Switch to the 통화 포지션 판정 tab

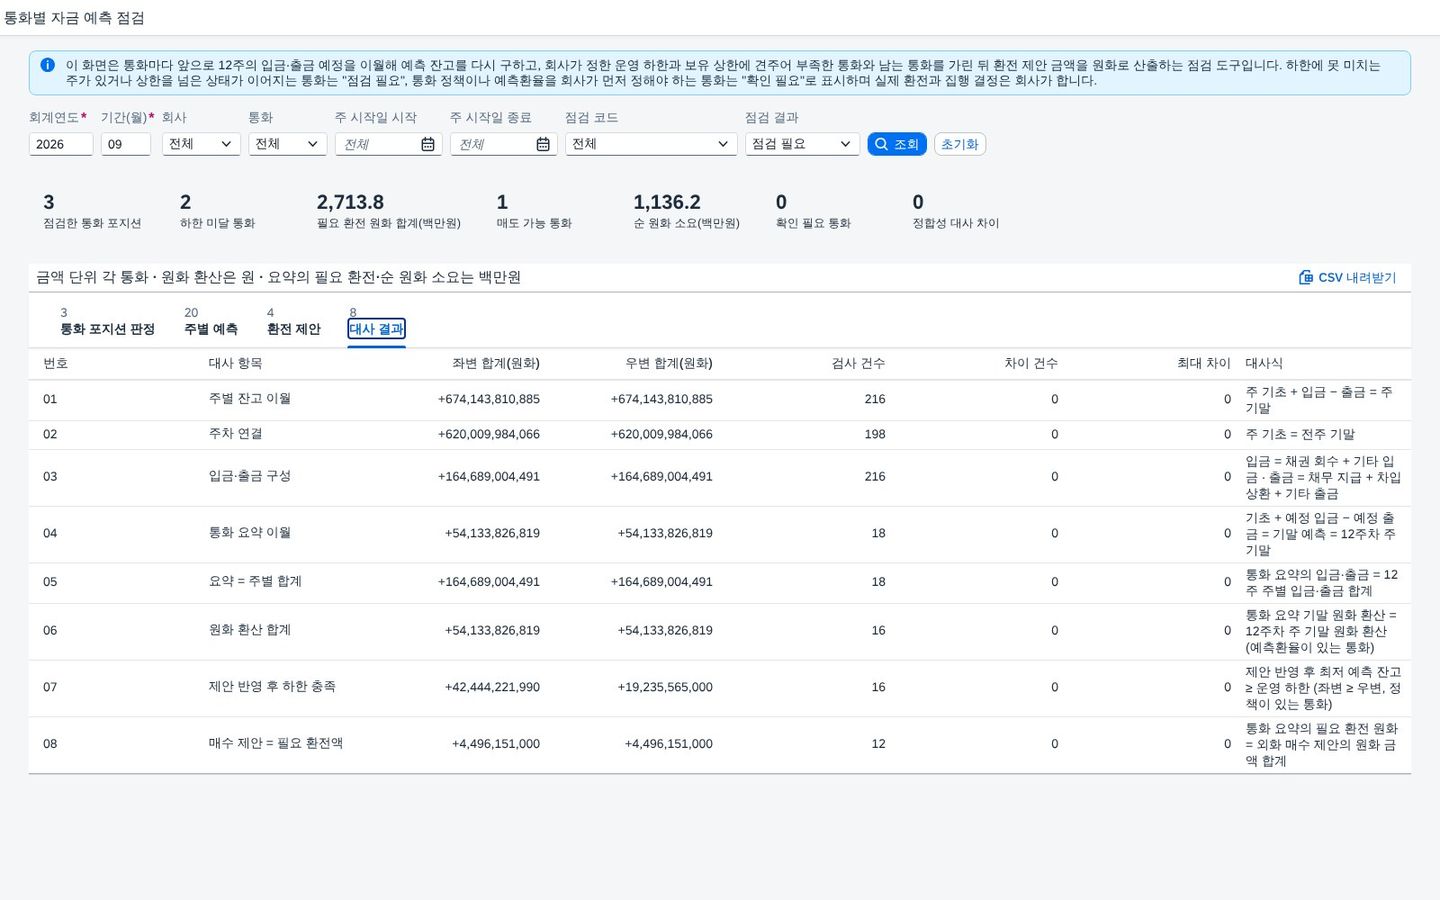point(107,329)
